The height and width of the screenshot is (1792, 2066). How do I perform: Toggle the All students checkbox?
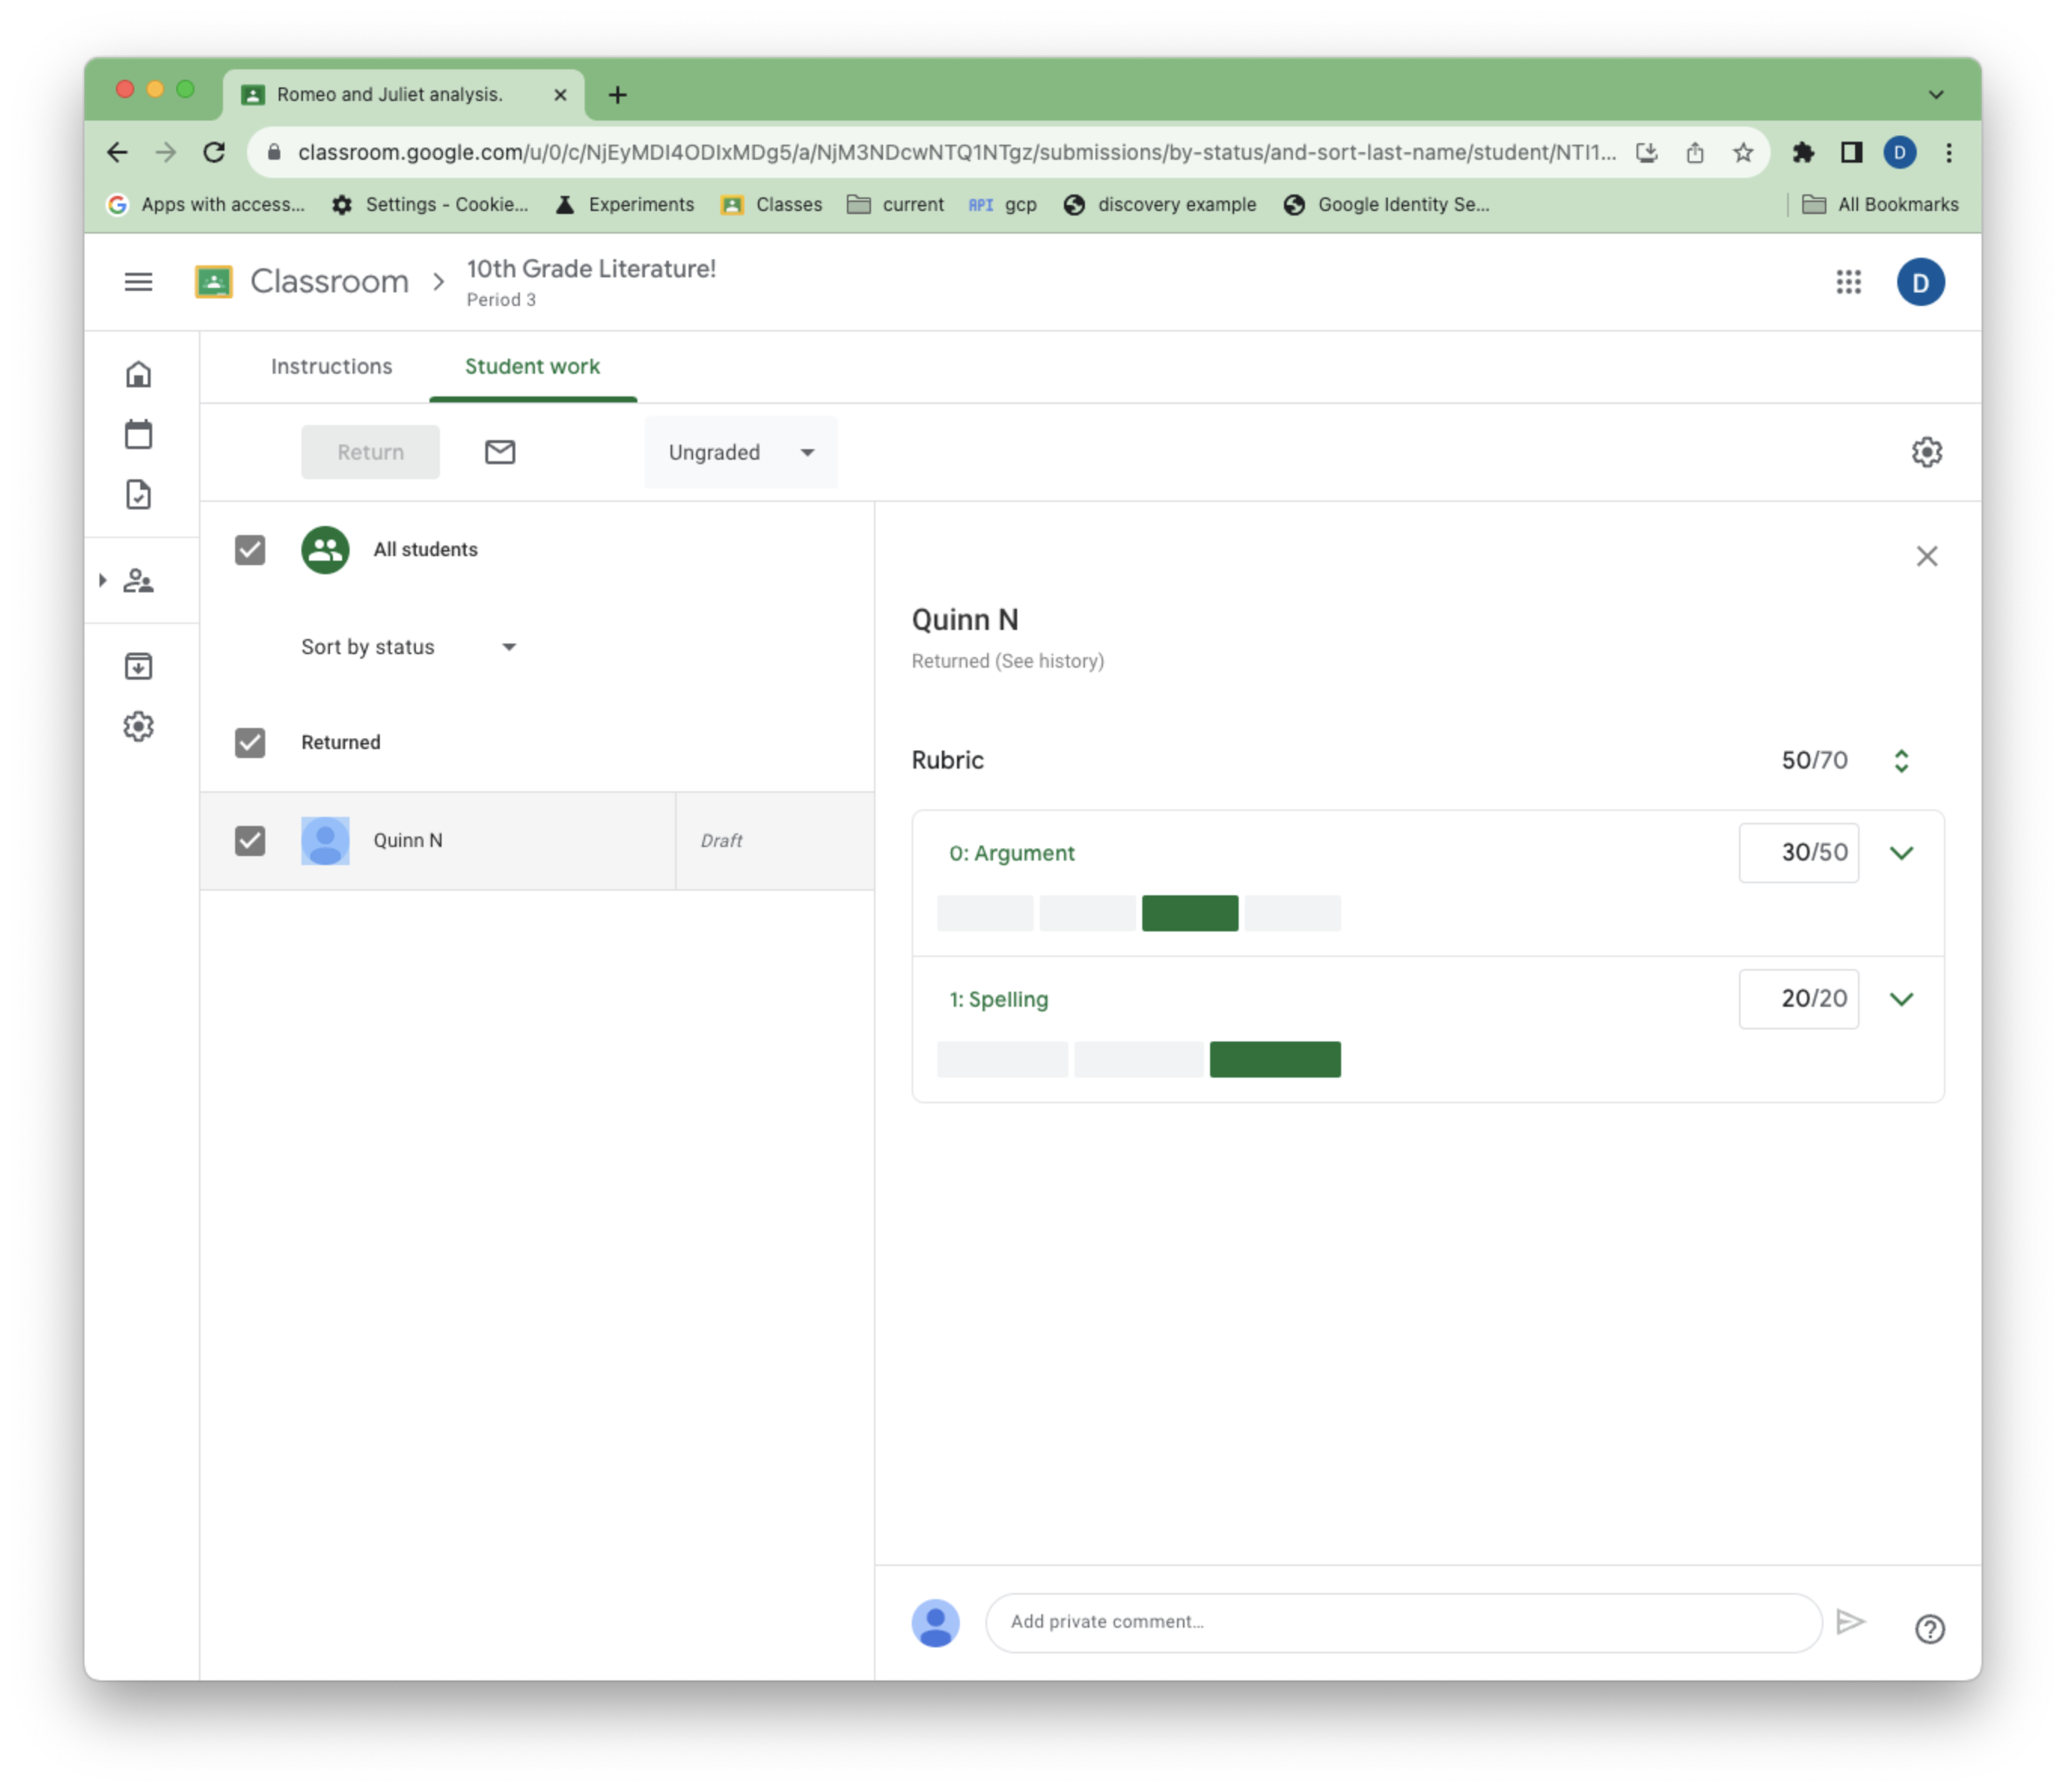point(251,548)
